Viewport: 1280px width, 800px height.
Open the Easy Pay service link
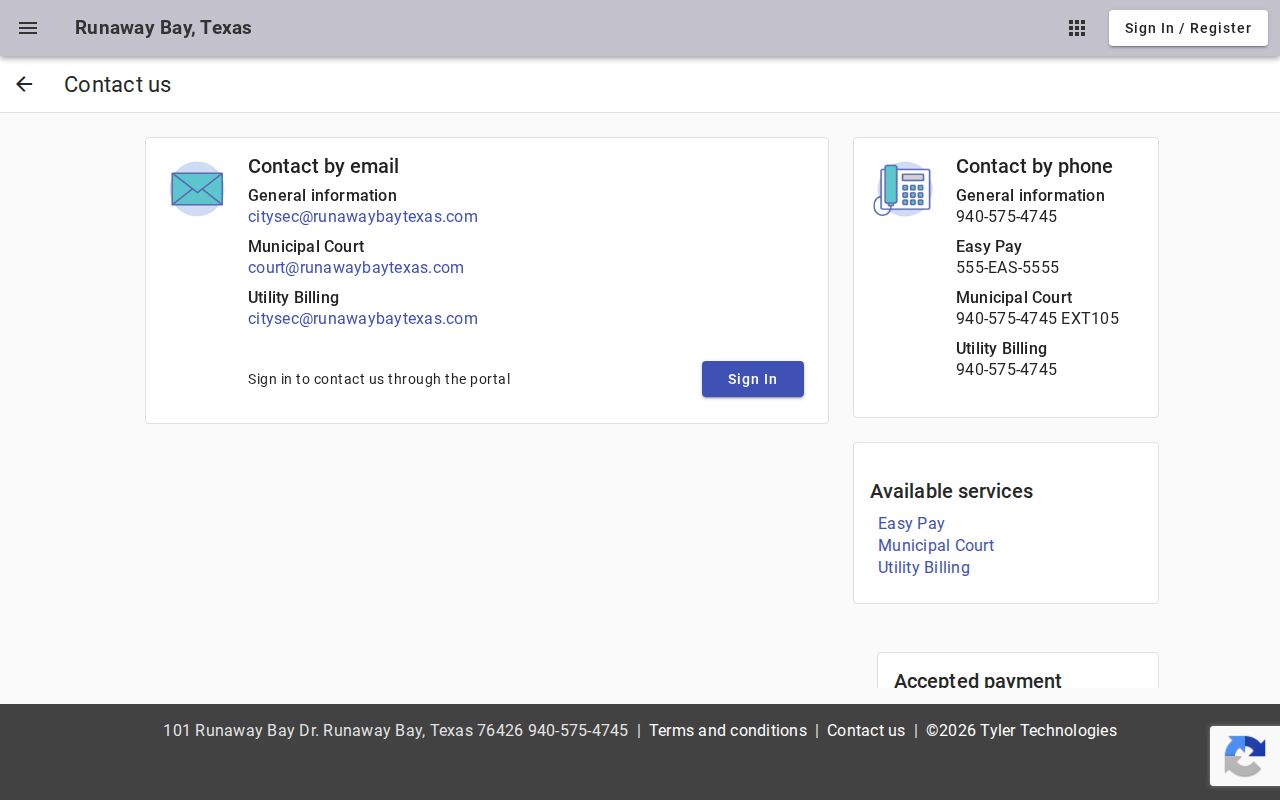(911, 523)
